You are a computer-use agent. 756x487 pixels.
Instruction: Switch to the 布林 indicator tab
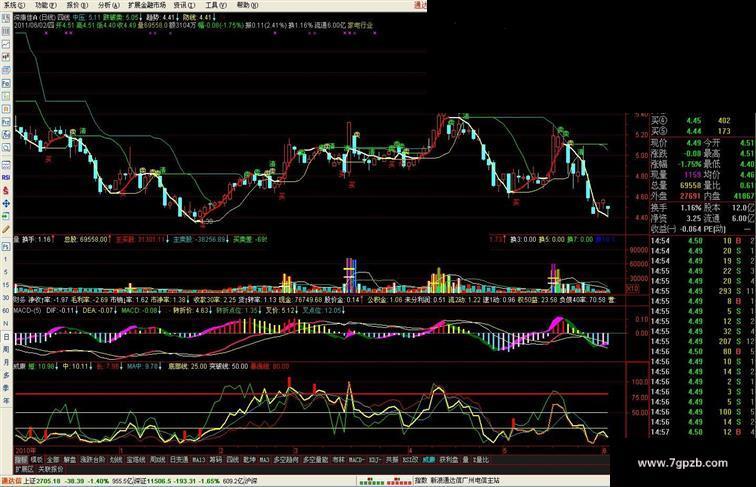337,460
